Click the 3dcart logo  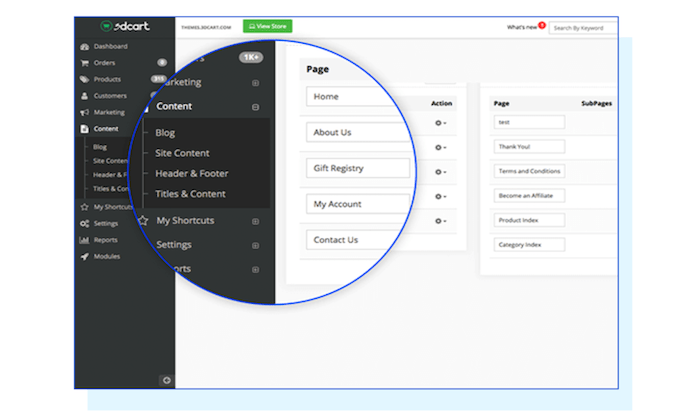click(x=125, y=26)
